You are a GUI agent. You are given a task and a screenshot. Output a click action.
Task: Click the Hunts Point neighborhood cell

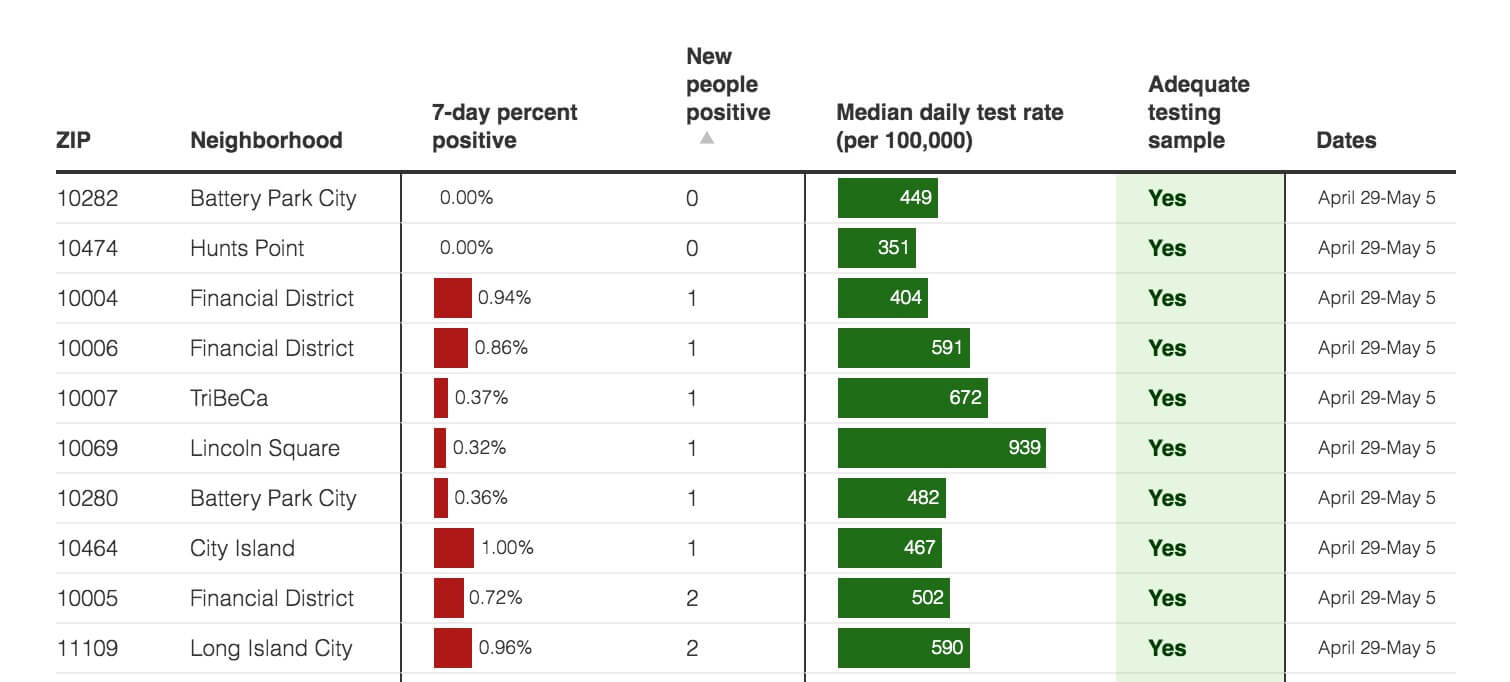pyautogui.click(x=247, y=248)
